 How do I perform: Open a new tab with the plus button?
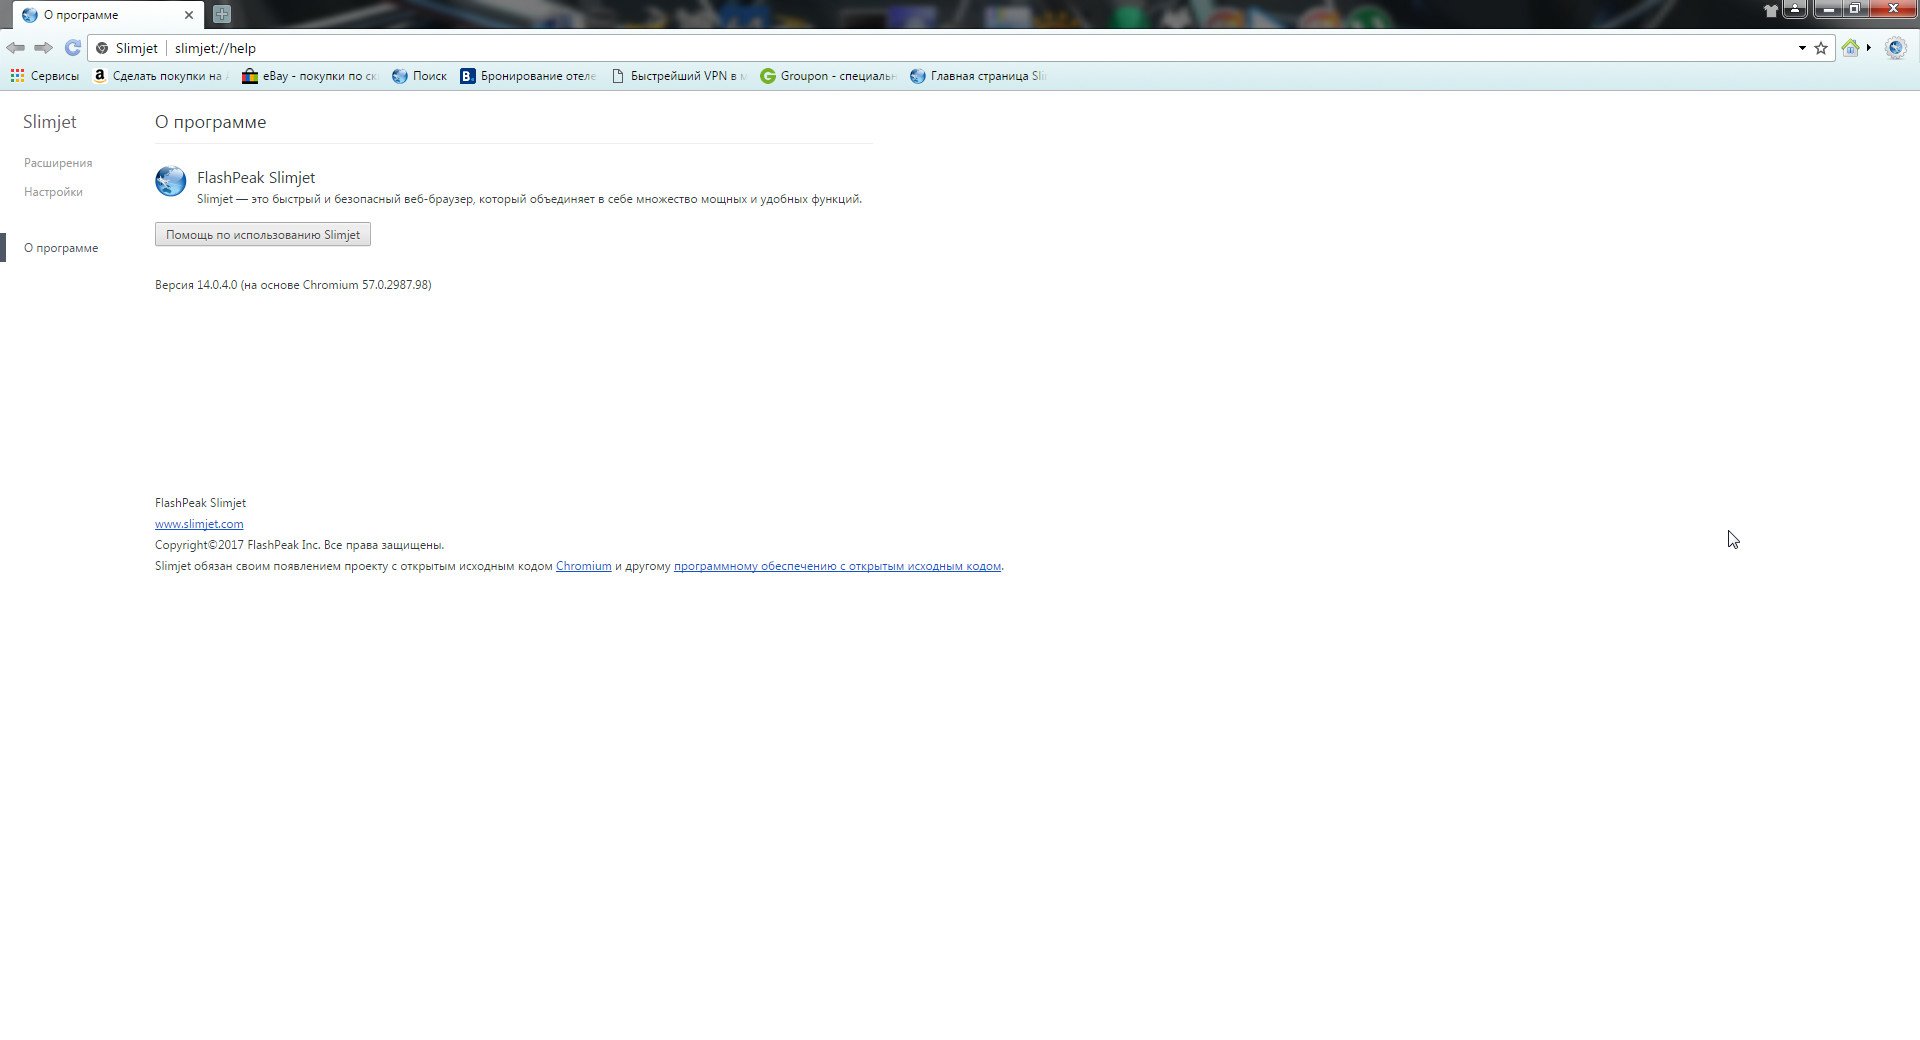point(222,14)
